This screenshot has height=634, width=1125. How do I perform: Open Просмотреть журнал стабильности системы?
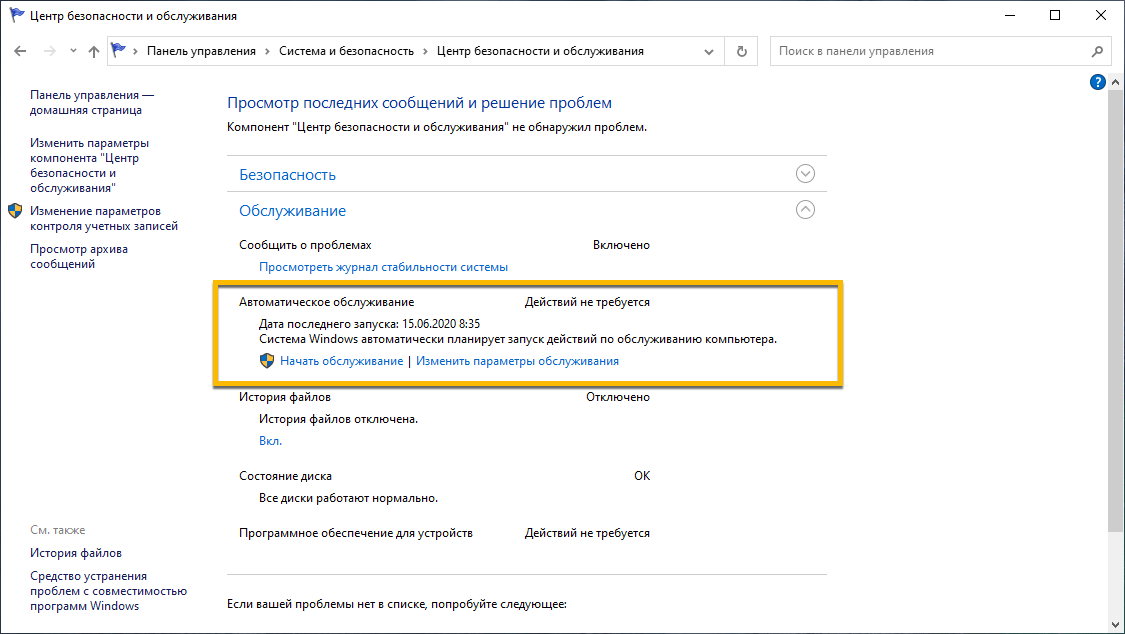(386, 266)
